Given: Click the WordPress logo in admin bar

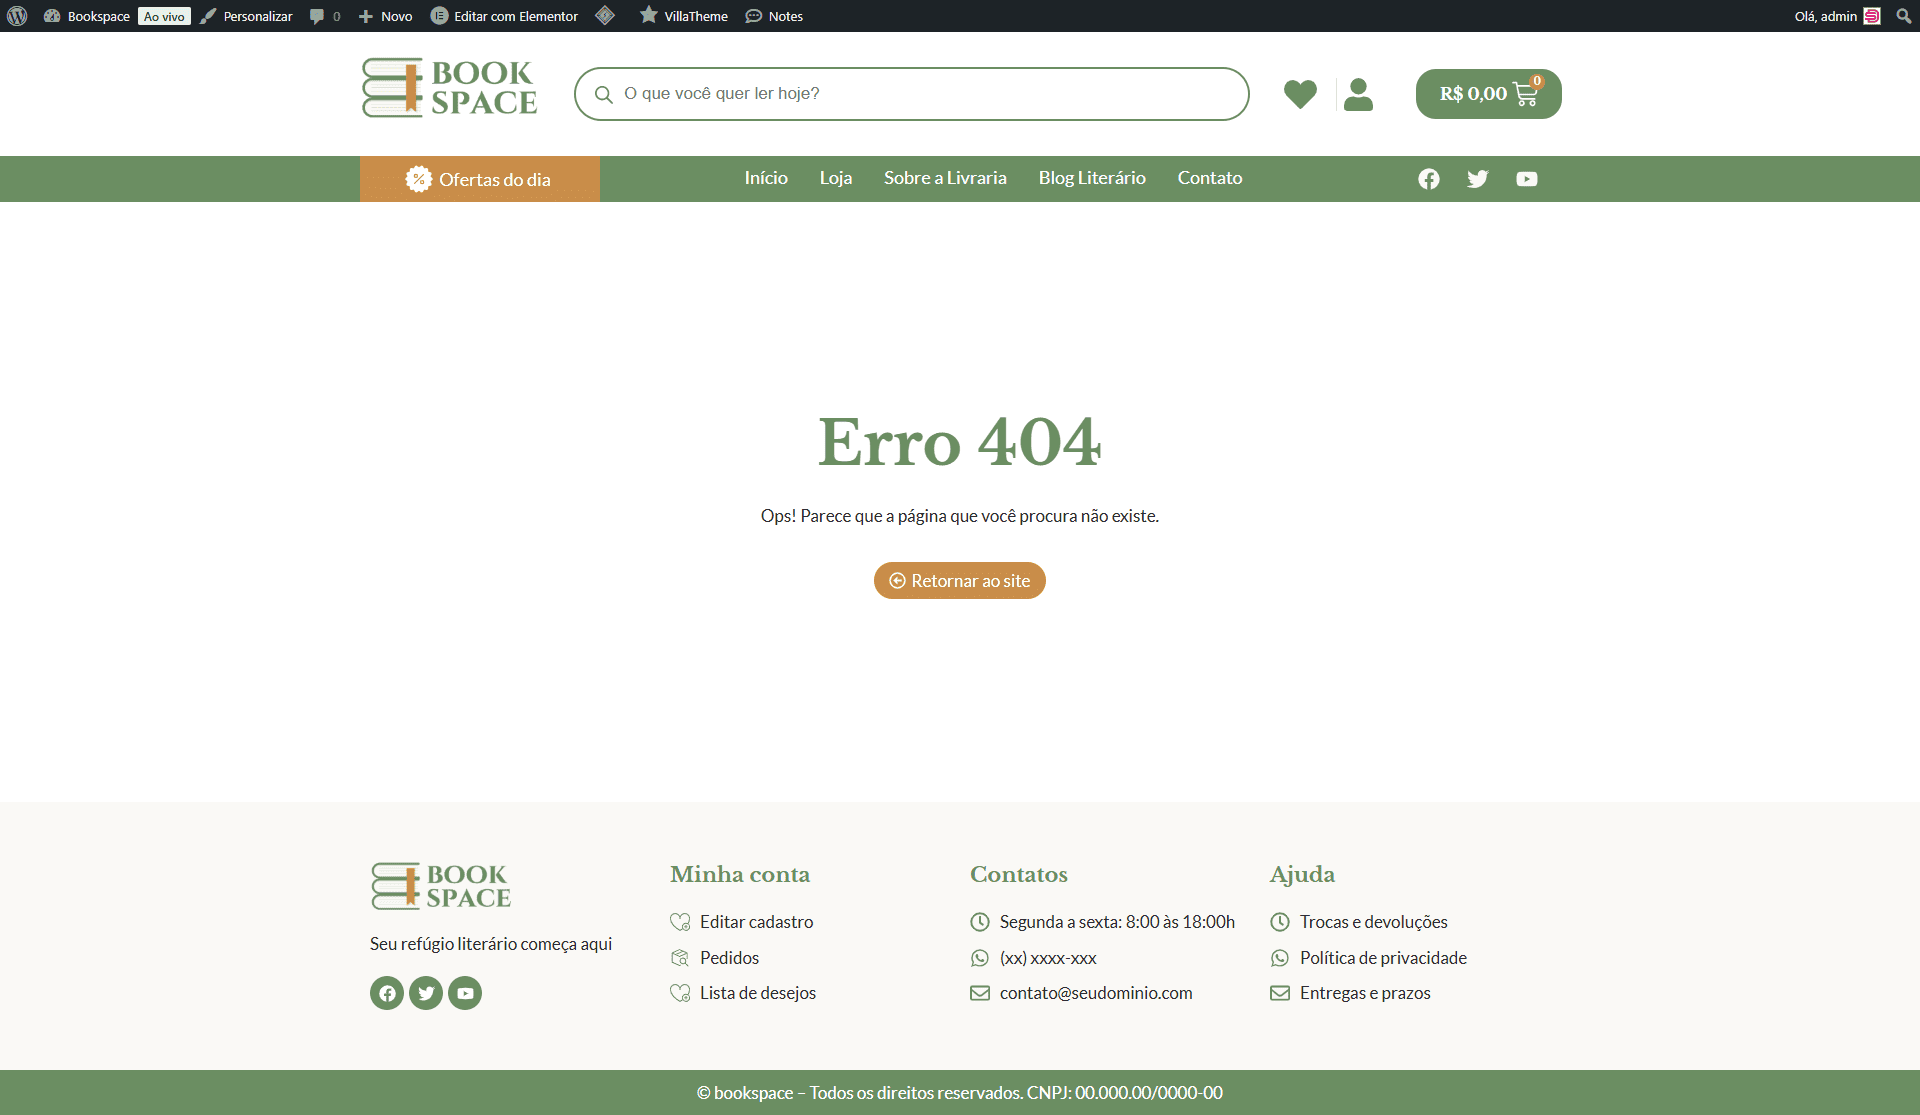Looking at the screenshot, I should point(17,16).
